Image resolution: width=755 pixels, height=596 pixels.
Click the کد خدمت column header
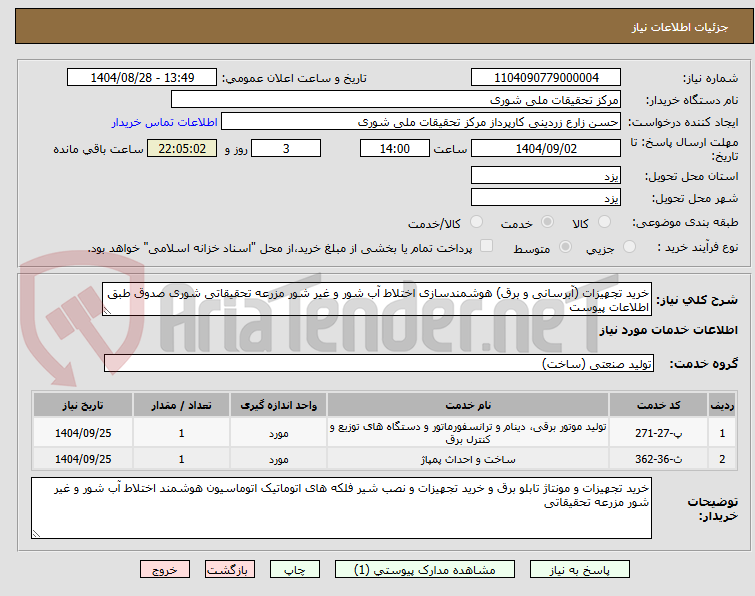pos(658,405)
